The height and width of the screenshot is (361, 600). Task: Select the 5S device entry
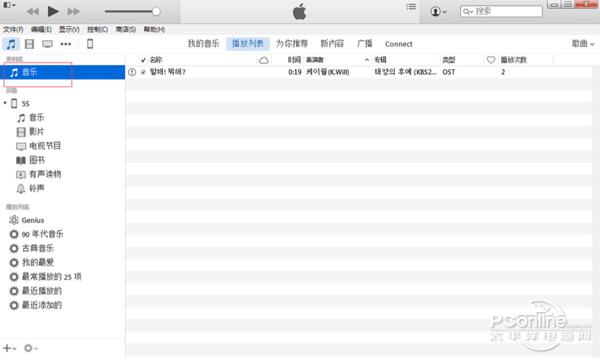point(25,103)
